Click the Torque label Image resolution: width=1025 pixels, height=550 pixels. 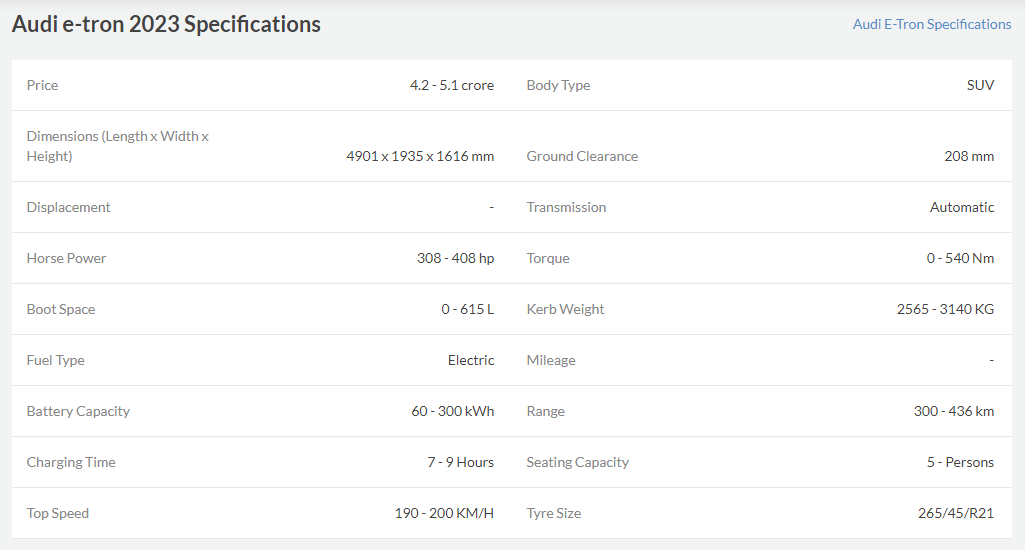548,258
